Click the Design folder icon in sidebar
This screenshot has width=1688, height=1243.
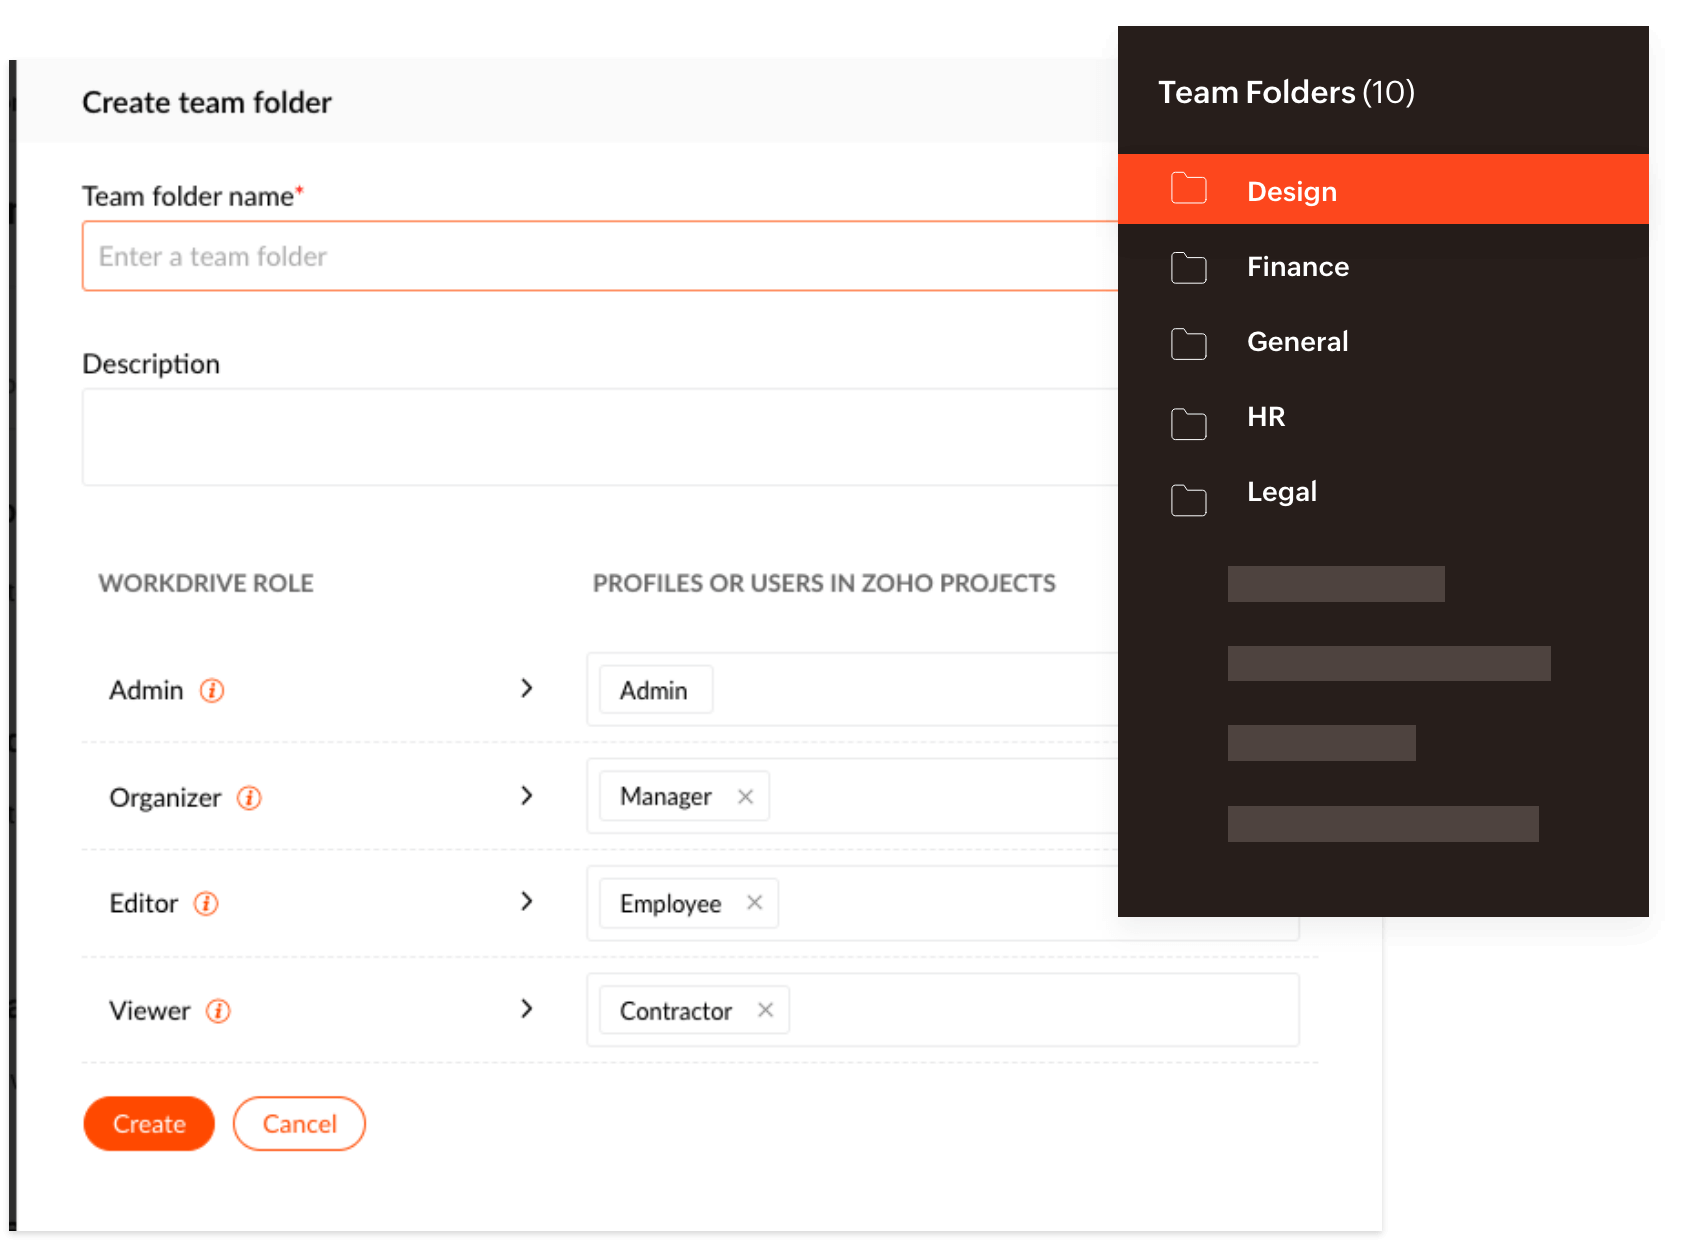(x=1188, y=188)
